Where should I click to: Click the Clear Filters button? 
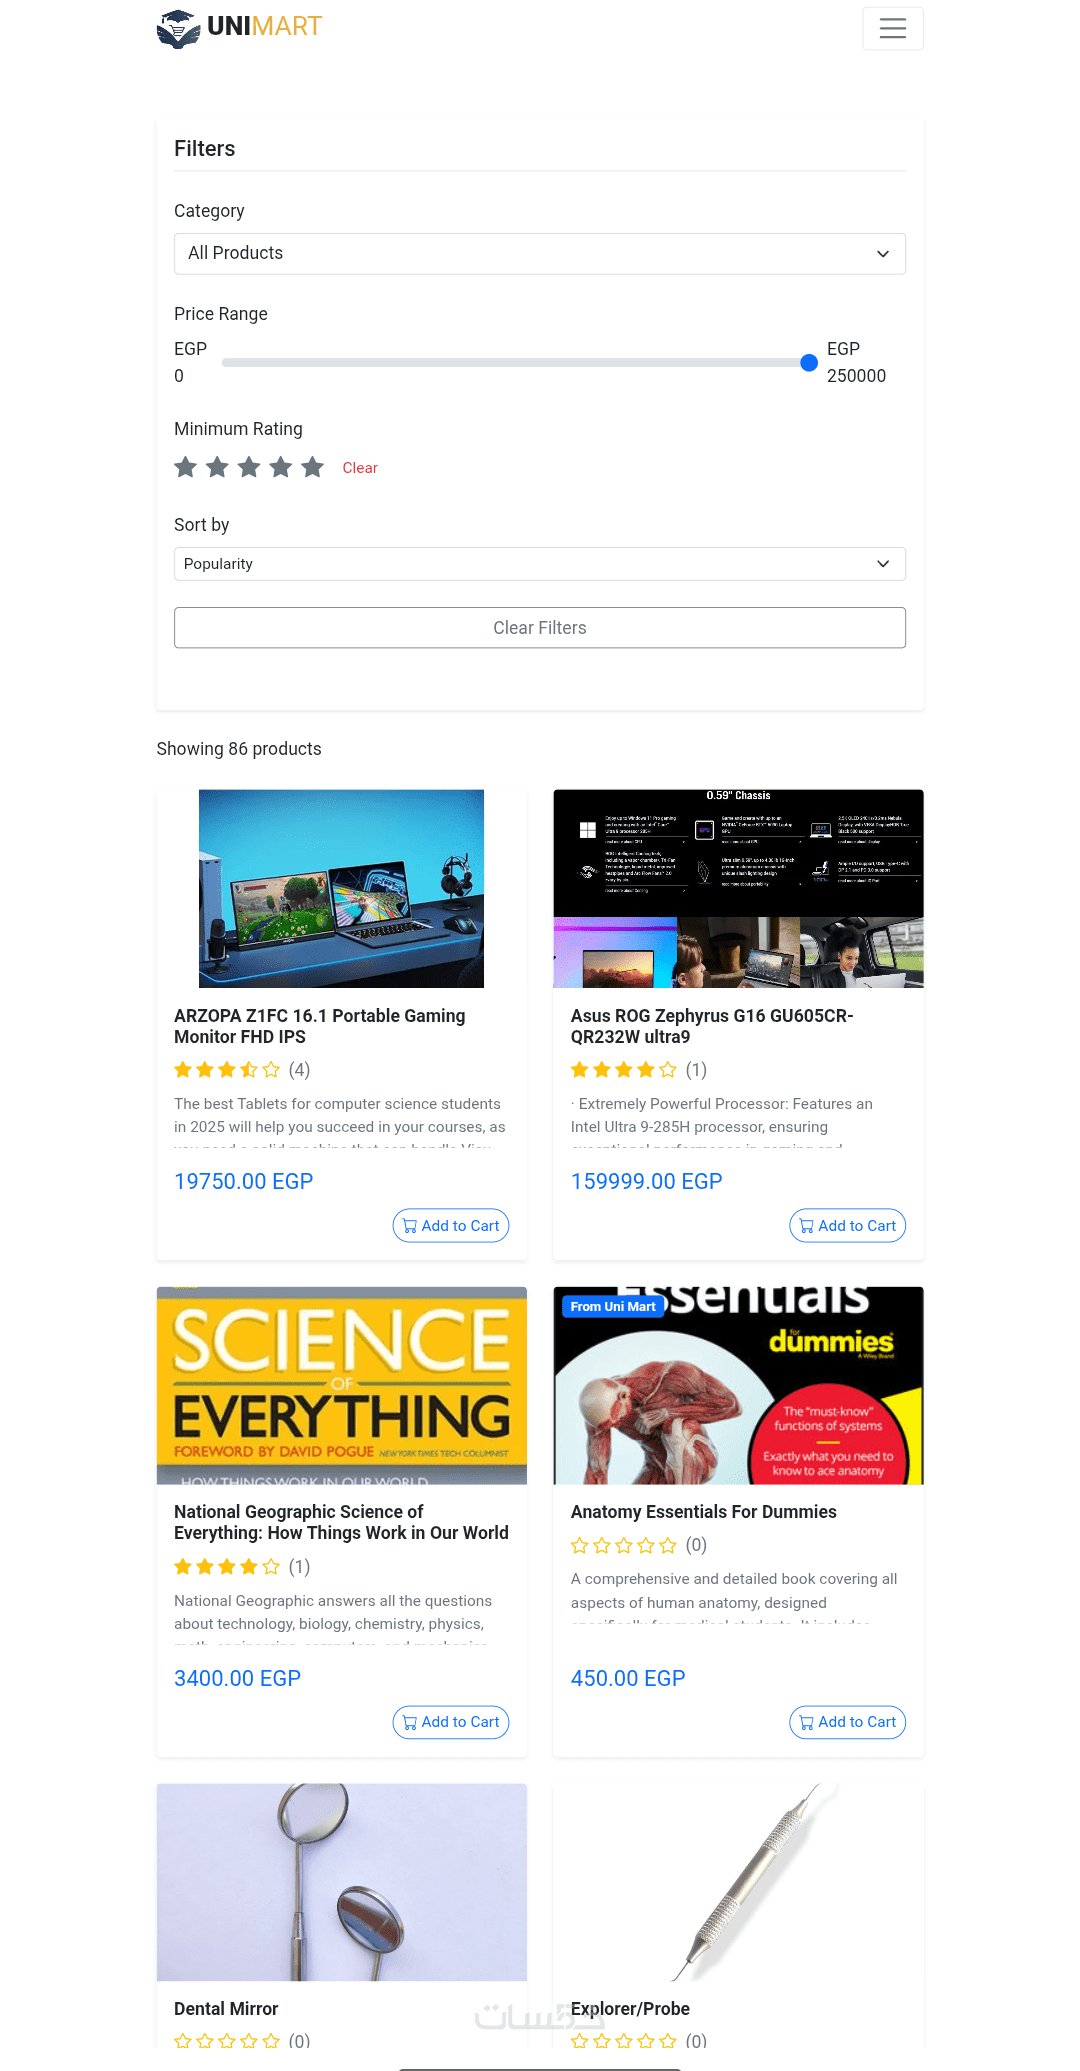coord(540,628)
